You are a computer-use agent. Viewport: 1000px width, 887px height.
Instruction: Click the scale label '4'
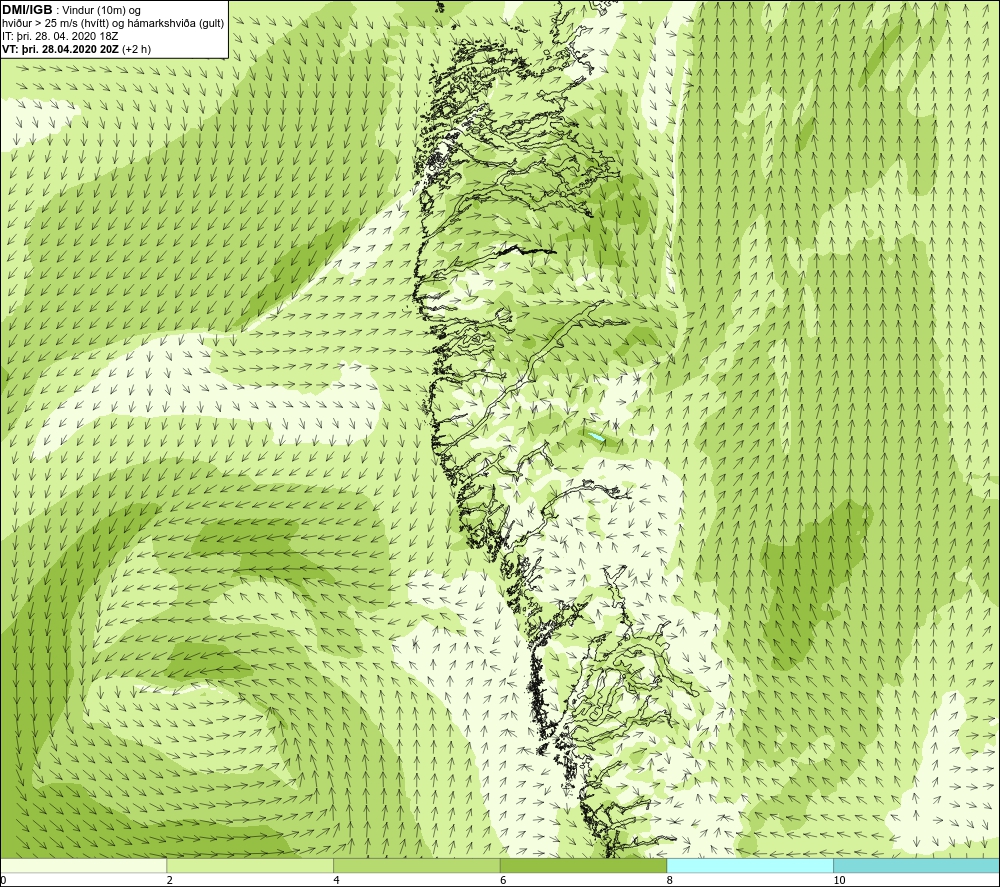(x=336, y=880)
